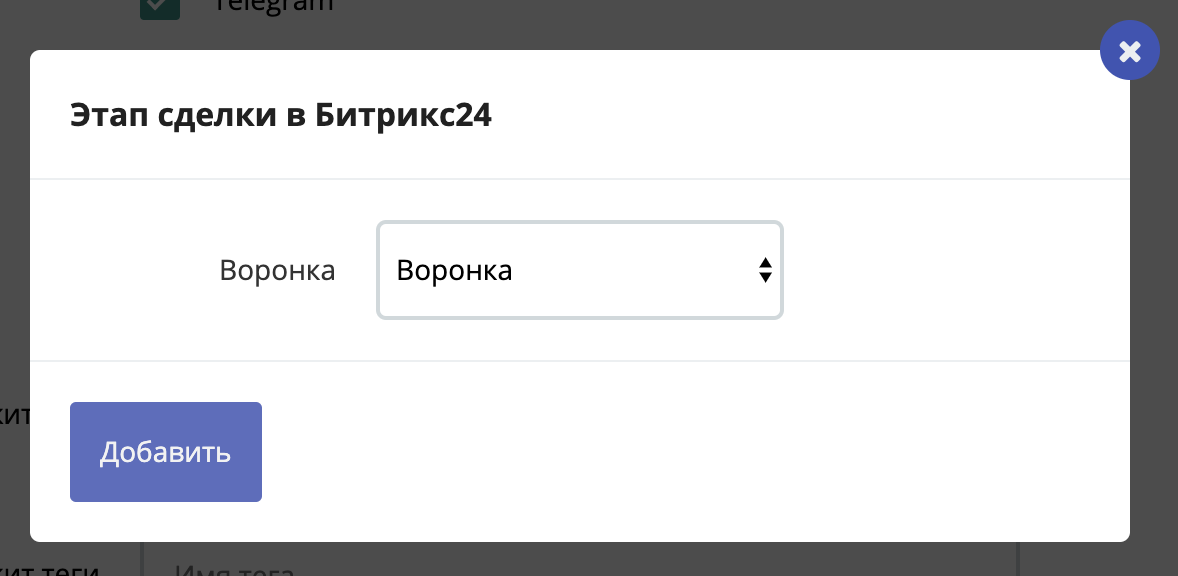Click the dialog header area right of the title
The height and width of the screenshot is (576, 1178).
(800, 116)
